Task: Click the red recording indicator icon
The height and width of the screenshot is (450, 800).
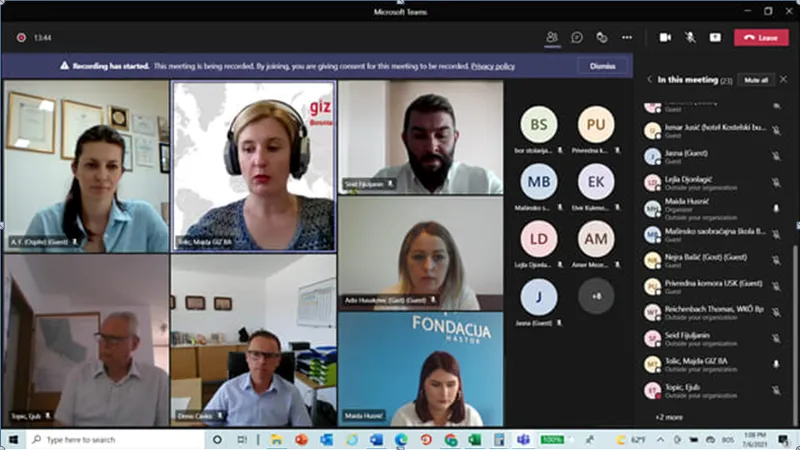Action: tap(21, 37)
